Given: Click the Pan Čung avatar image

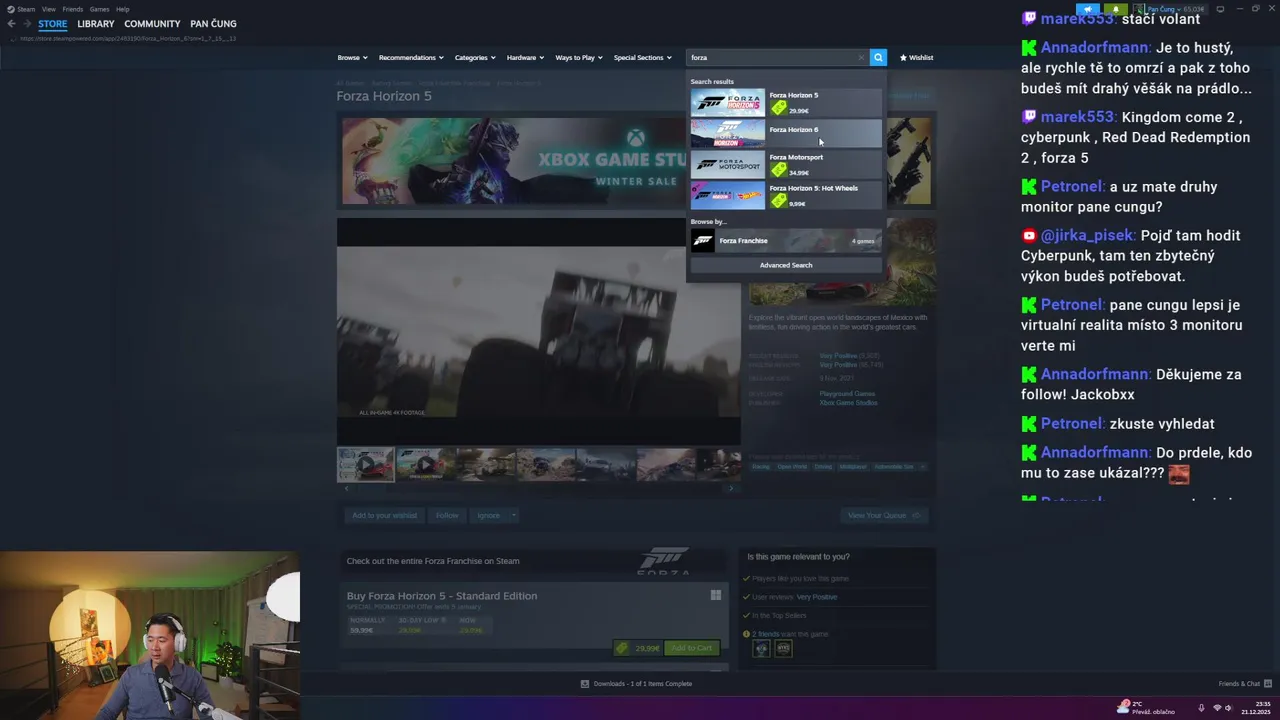Looking at the screenshot, I should (x=1138, y=9).
